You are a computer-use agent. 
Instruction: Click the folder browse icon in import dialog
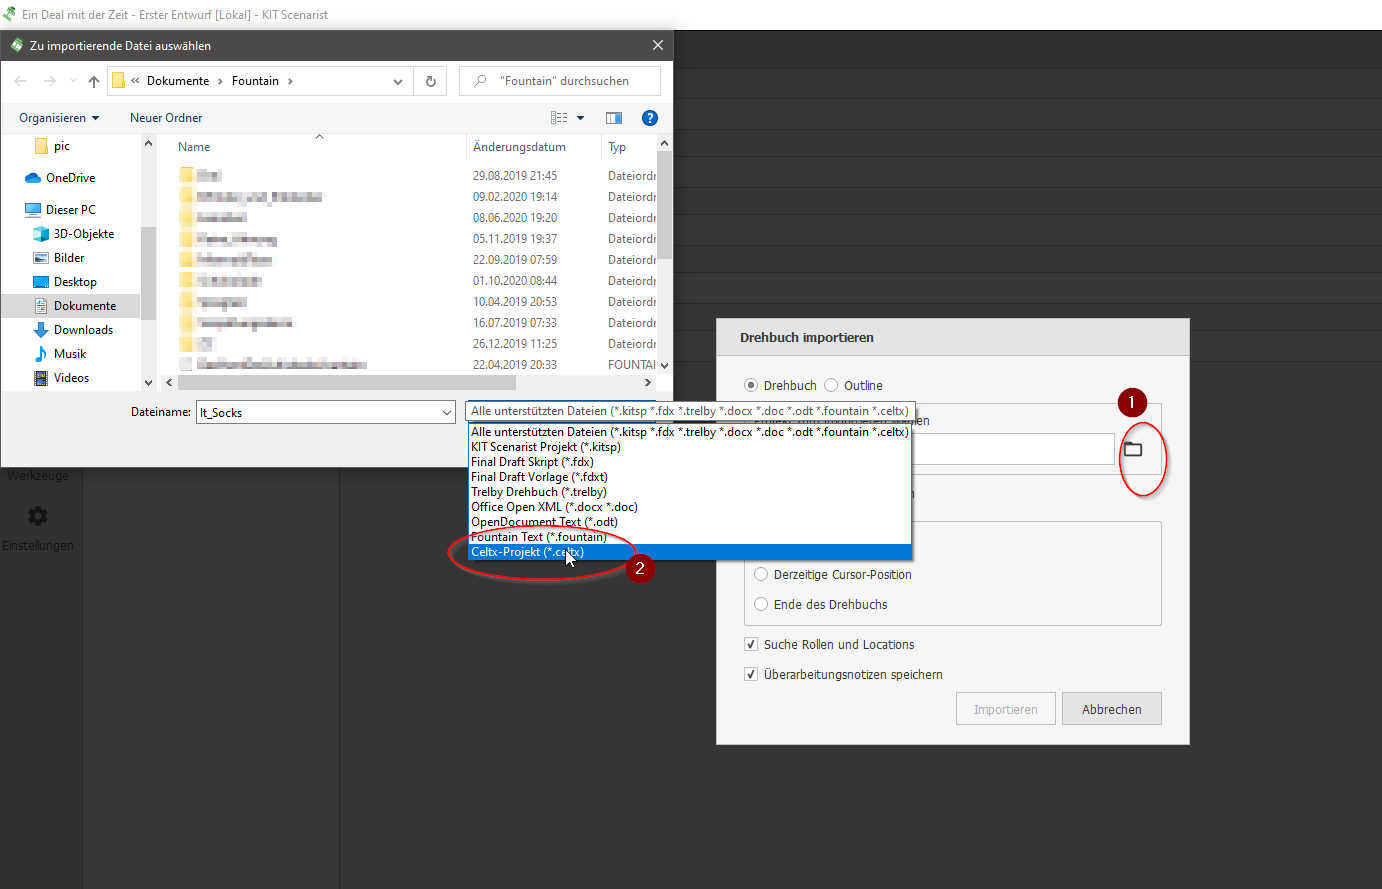tap(1133, 449)
